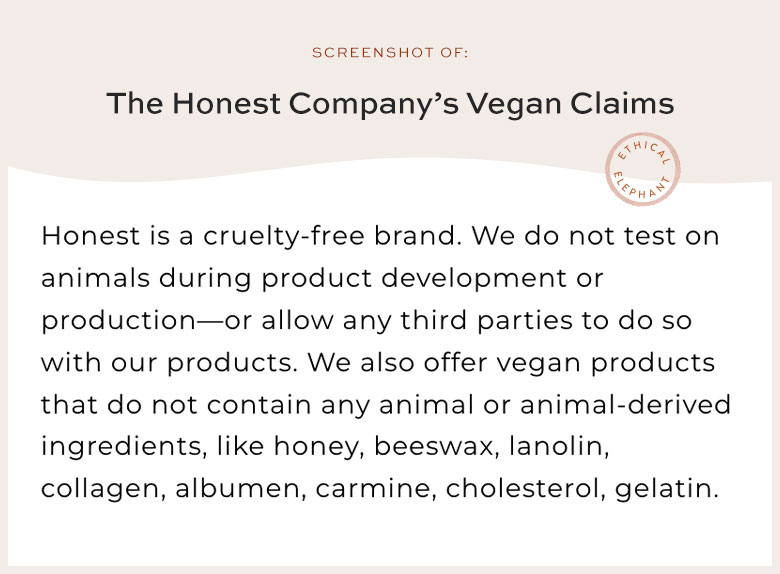The width and height of the screenshot is (780, 574).
Task: Click the phrase 'product development' in the text
Action: point(414,279)
